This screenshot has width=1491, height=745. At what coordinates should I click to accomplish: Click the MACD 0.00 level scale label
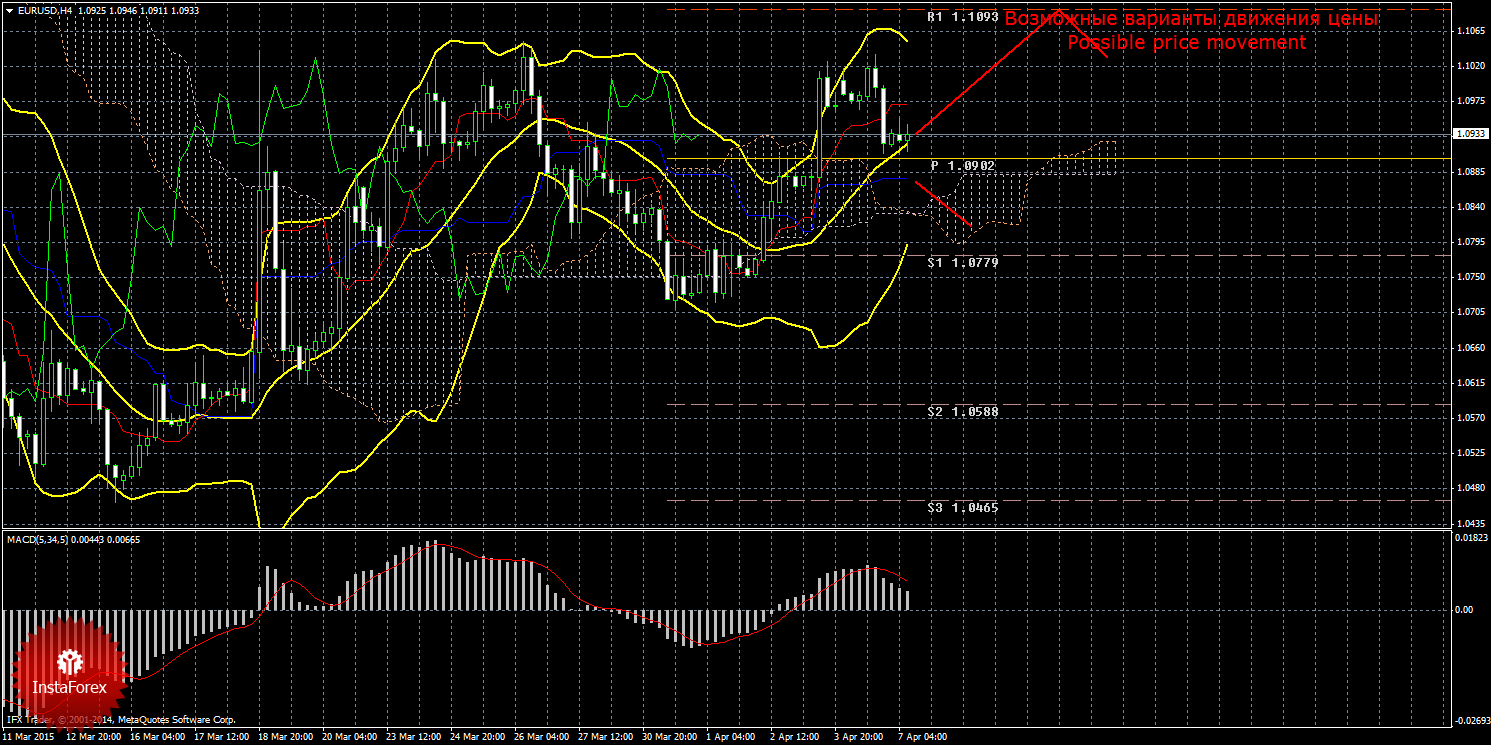[x=1462, y=609]
